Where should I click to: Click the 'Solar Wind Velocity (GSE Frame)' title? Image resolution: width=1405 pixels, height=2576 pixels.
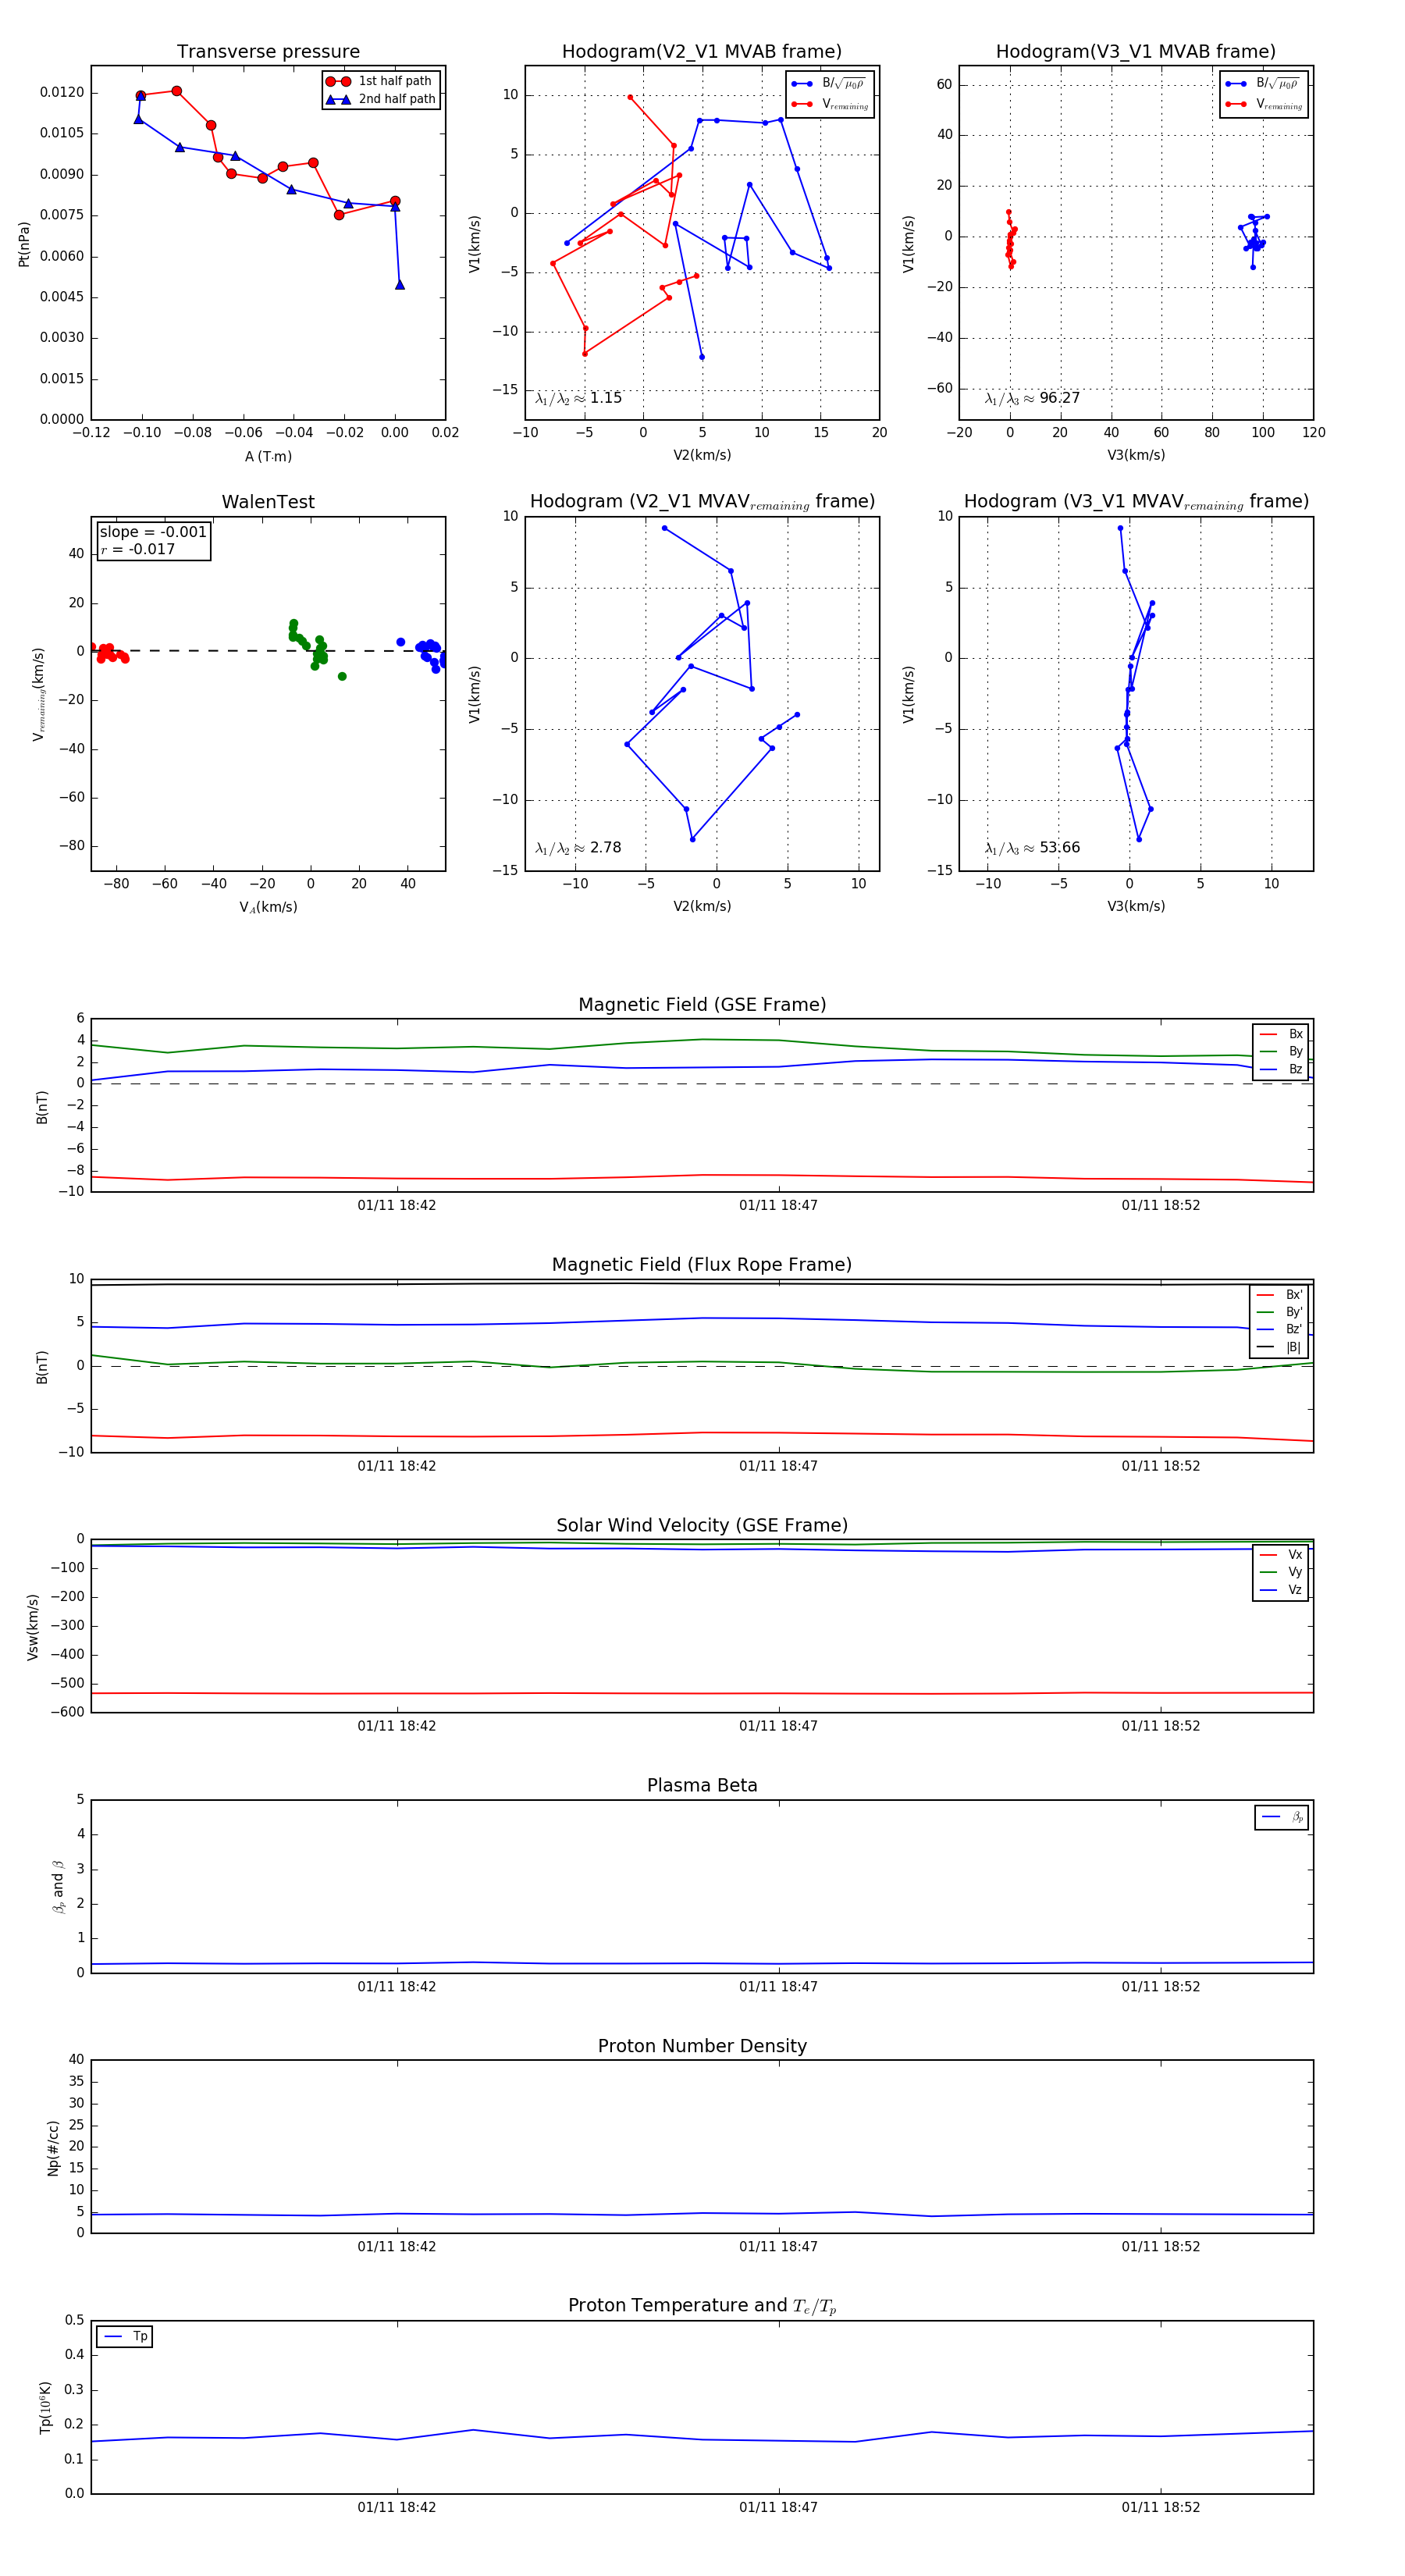pyautogui.click(x=702, y=1525)
